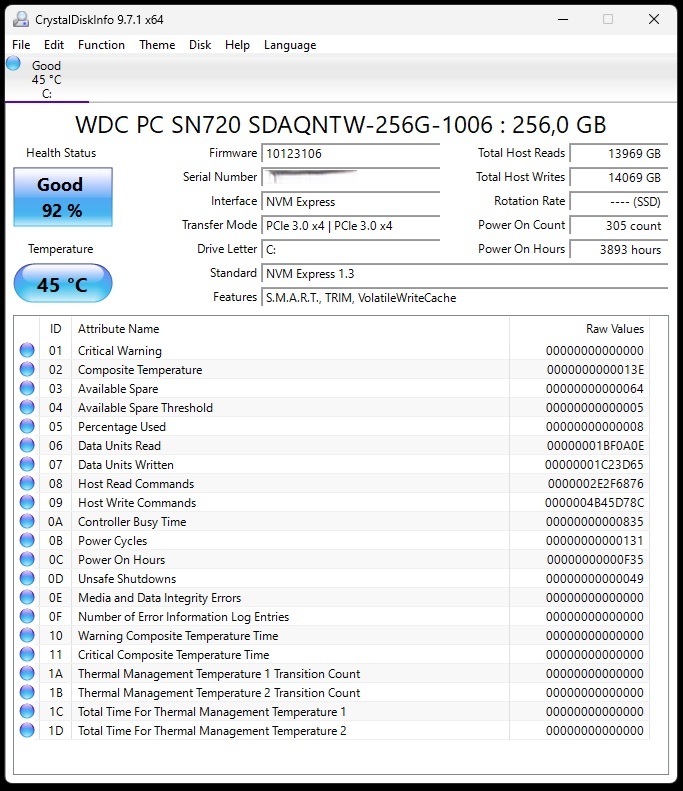The height and width of the screenshot is (791, 683).
Task: Select the C: drive tab showing Good 45 °C
Action: 46,80
